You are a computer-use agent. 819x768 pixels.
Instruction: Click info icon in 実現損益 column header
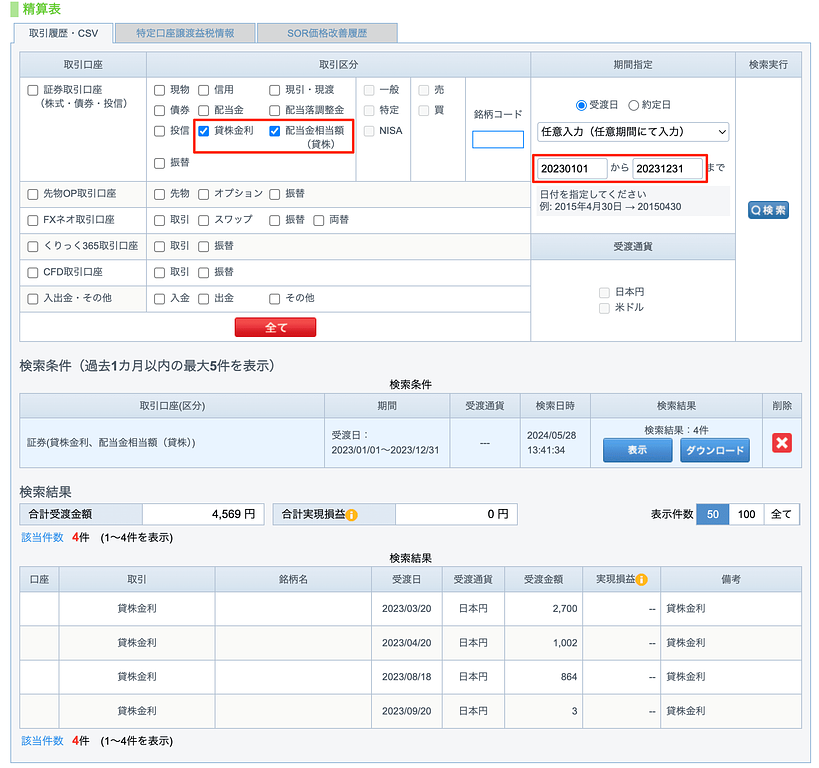(x=641, y=579)
